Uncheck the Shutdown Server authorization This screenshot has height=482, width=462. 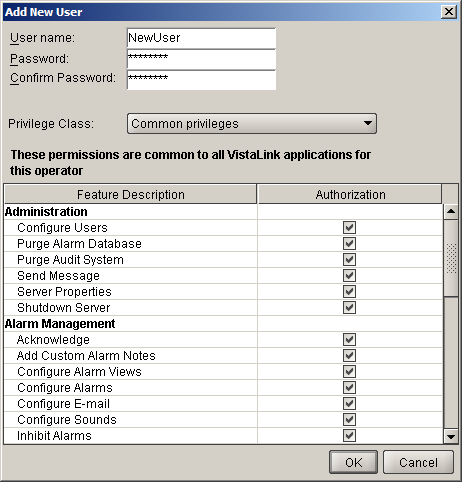click(x=349, y=308)
